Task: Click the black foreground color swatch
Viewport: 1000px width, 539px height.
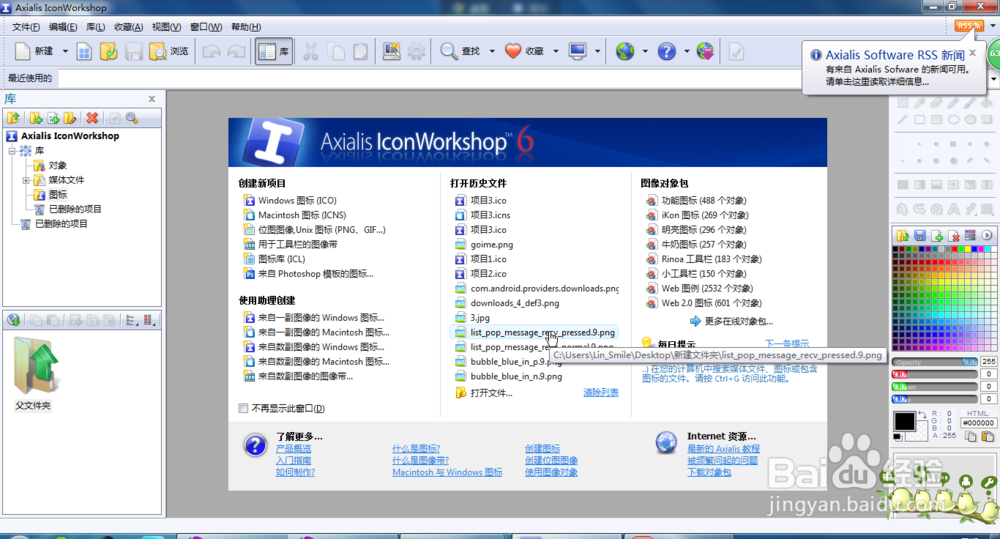Action: 904,421
